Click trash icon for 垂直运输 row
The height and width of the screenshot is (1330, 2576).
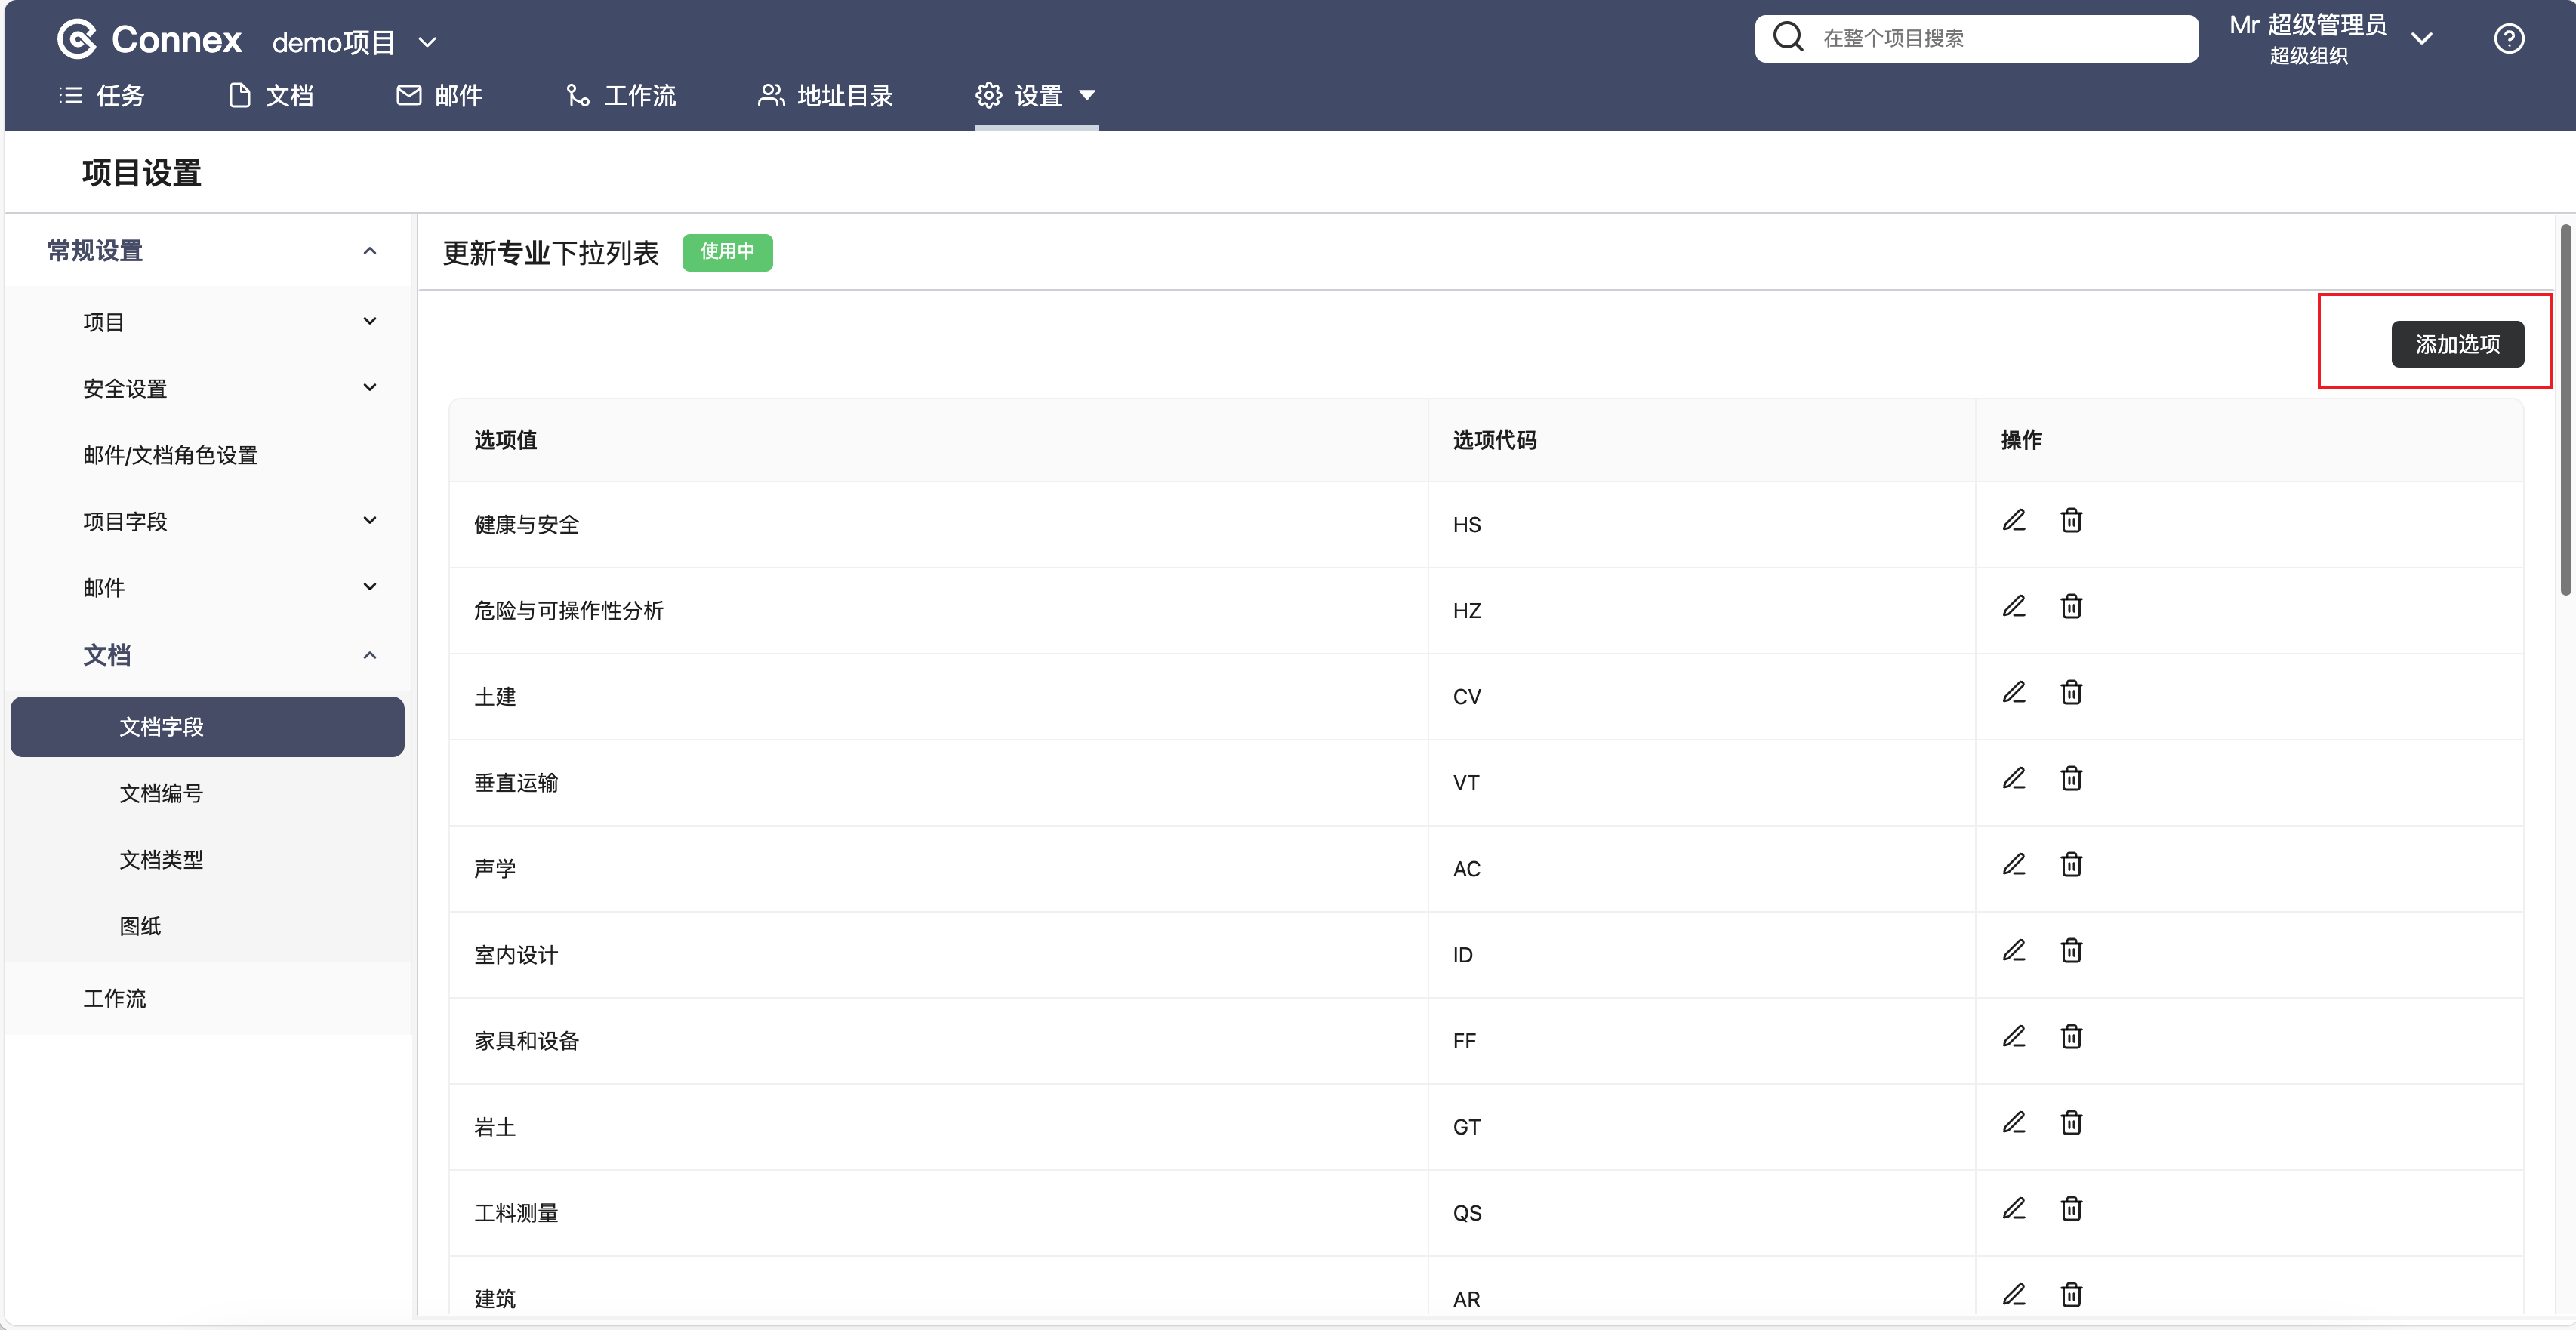[2071, 779]
